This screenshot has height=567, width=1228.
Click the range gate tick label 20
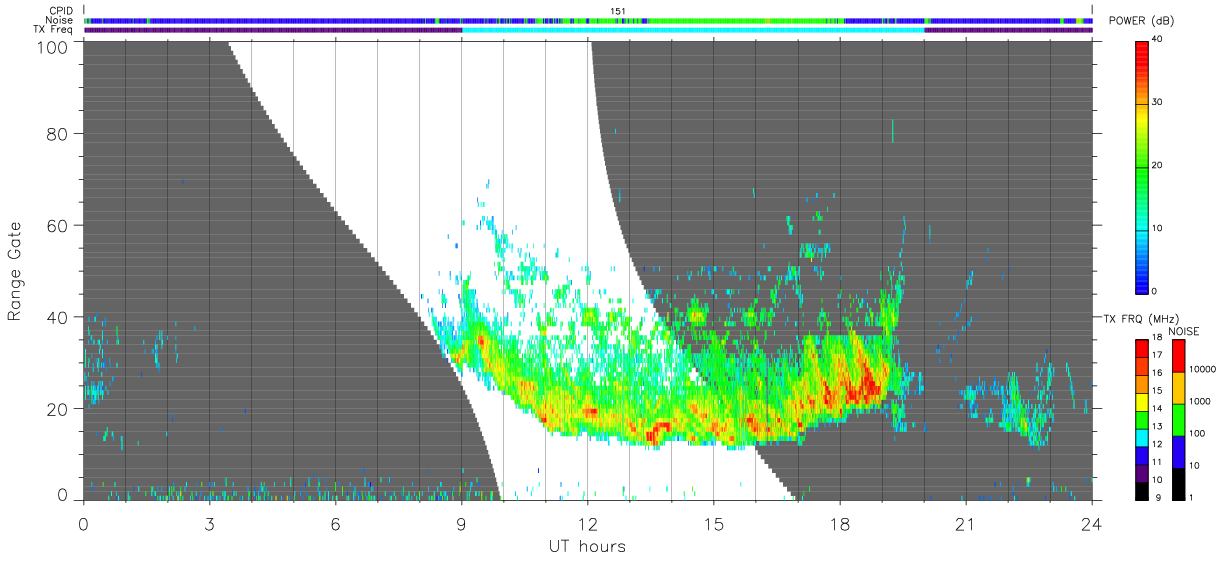click(57, 408)
